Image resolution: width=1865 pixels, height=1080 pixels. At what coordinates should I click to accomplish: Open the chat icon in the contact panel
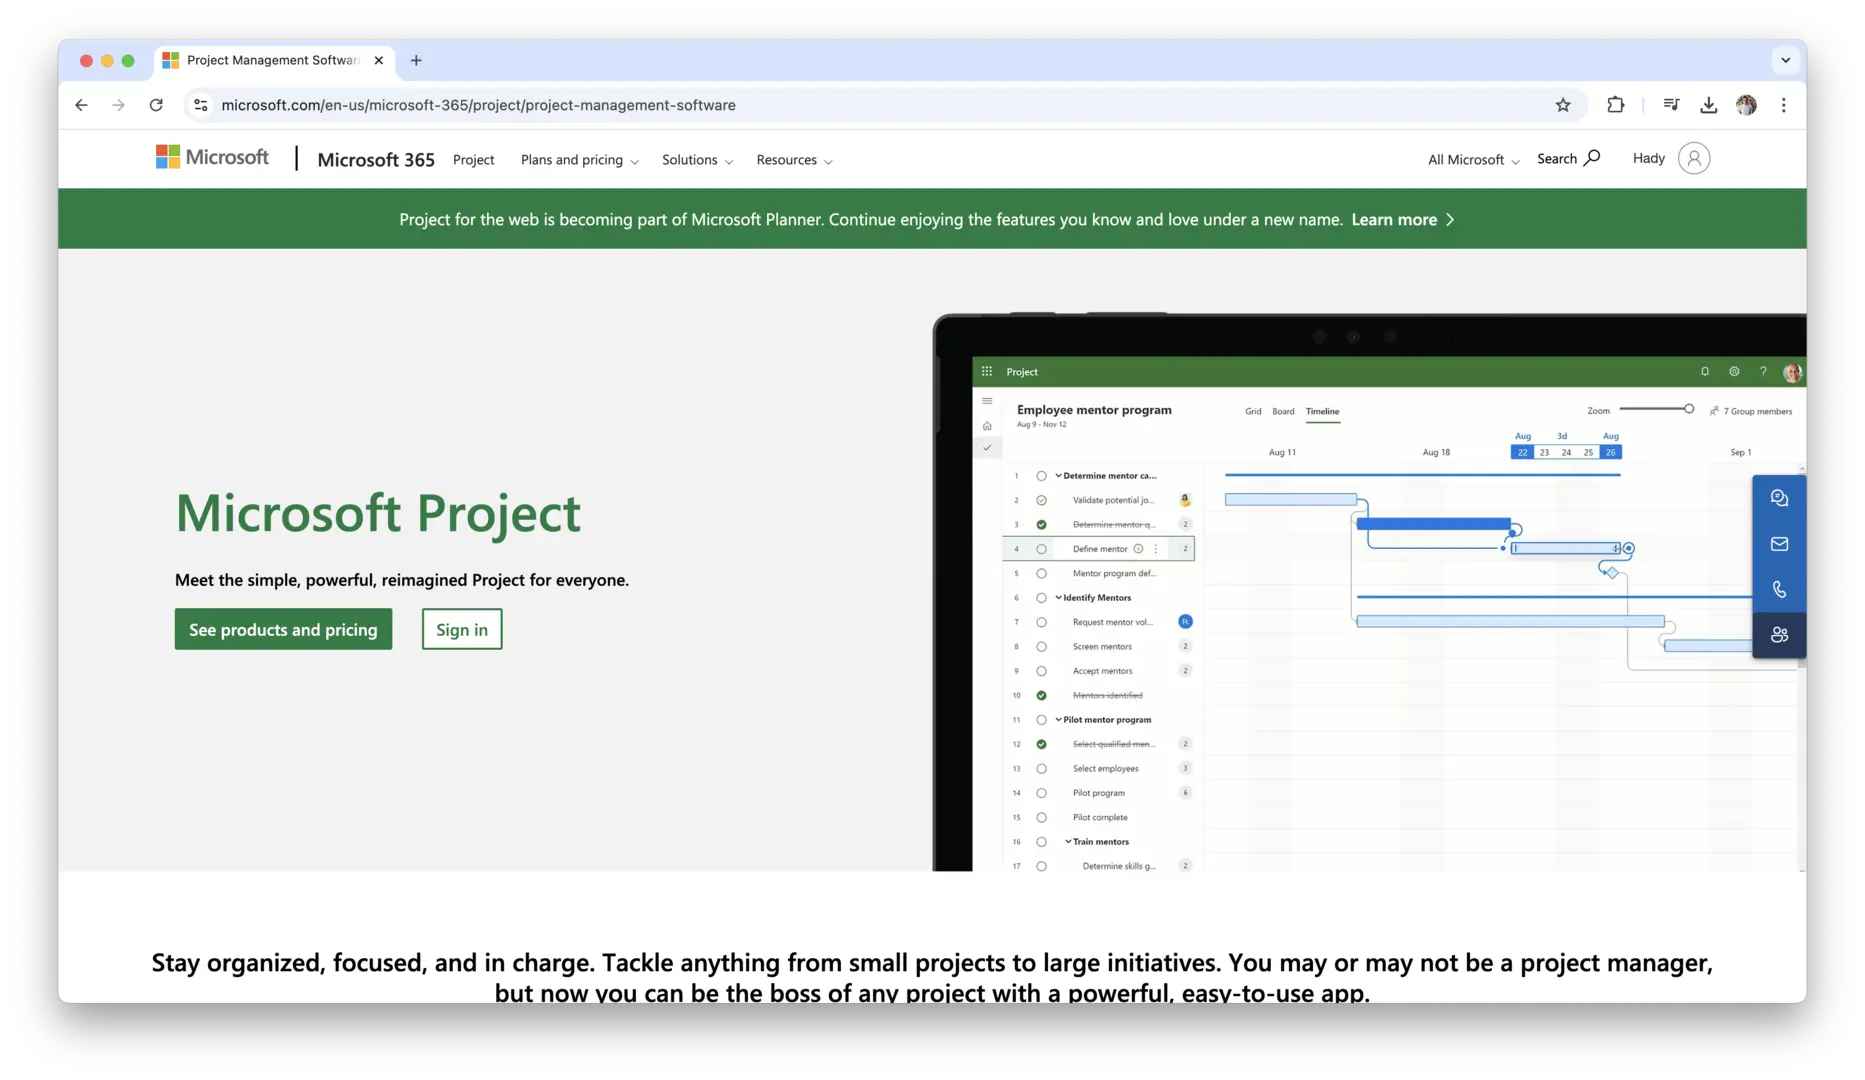pos(1779,498)
